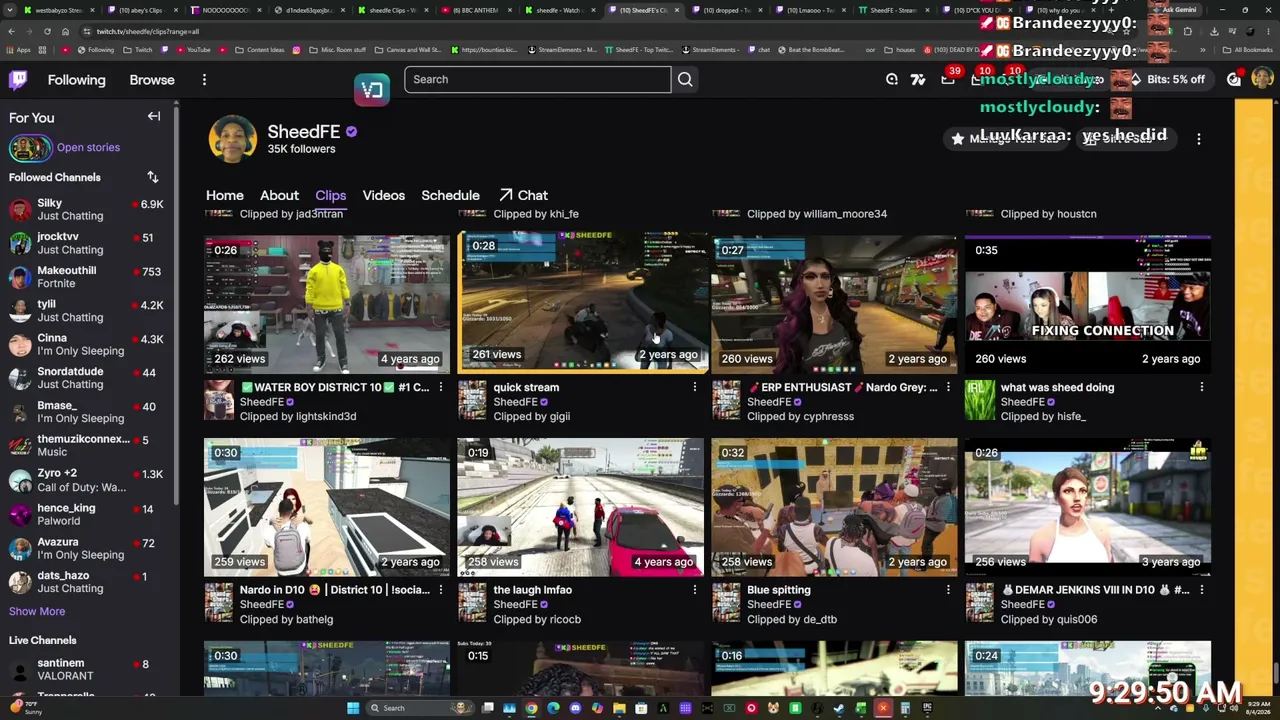
Task: Open options for WATER BOY DISTRICT 10 clip
Action: pos(441,387)
